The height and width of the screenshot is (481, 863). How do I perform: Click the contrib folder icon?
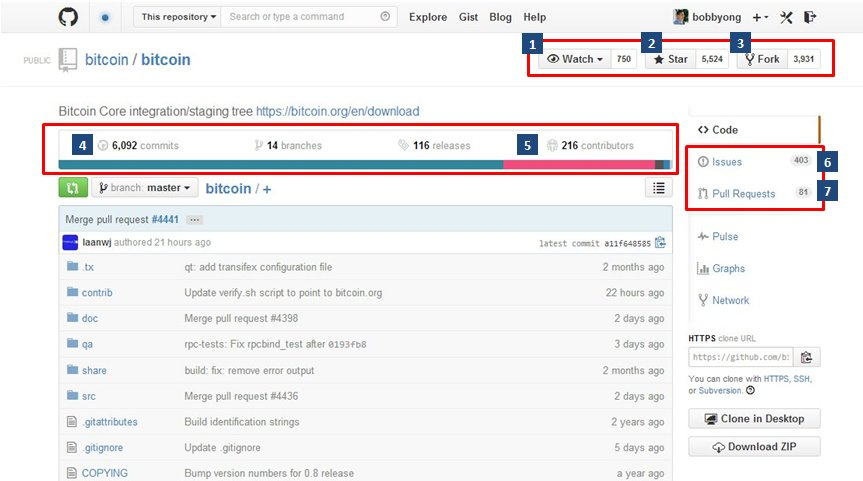click(x=72, y=292)
